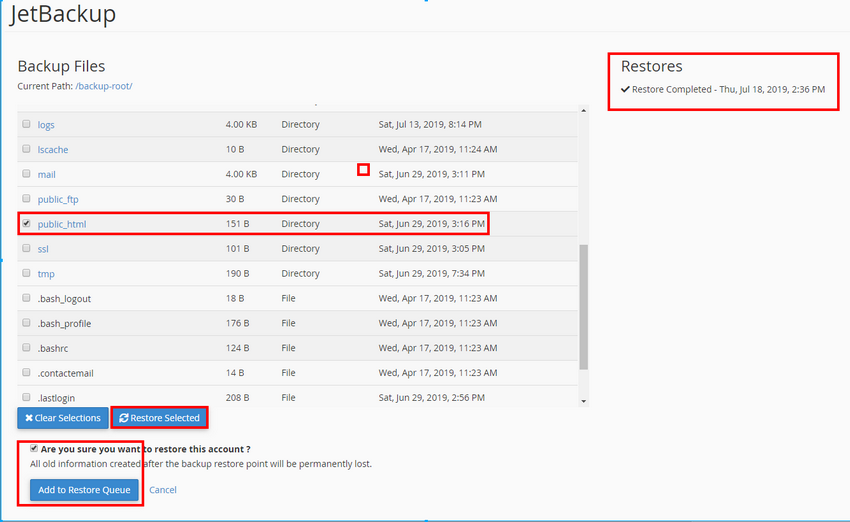Image resolution: width=850 pixels, height=522 pixels.
Task: Cancel the restore confirmation
Action: pos(163,490)
